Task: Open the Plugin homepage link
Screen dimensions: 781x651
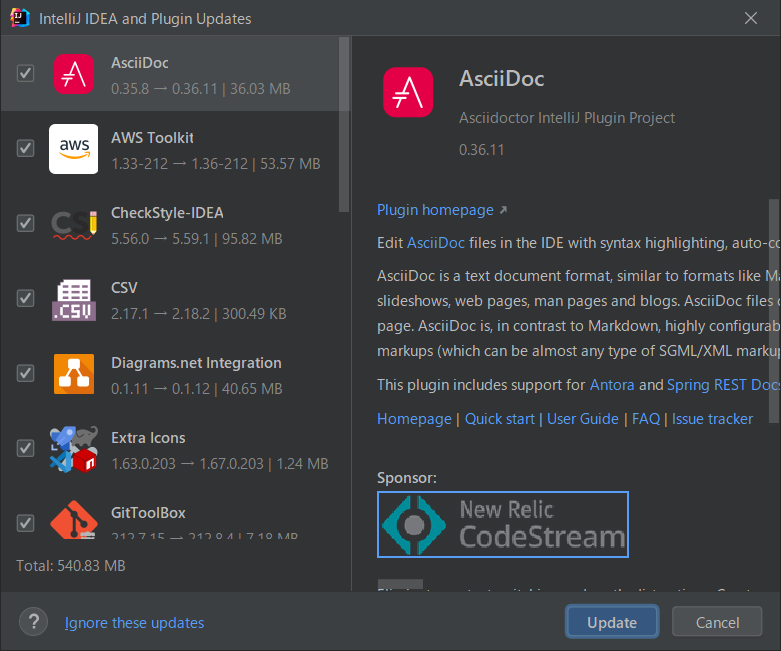Action: [435, 210]
